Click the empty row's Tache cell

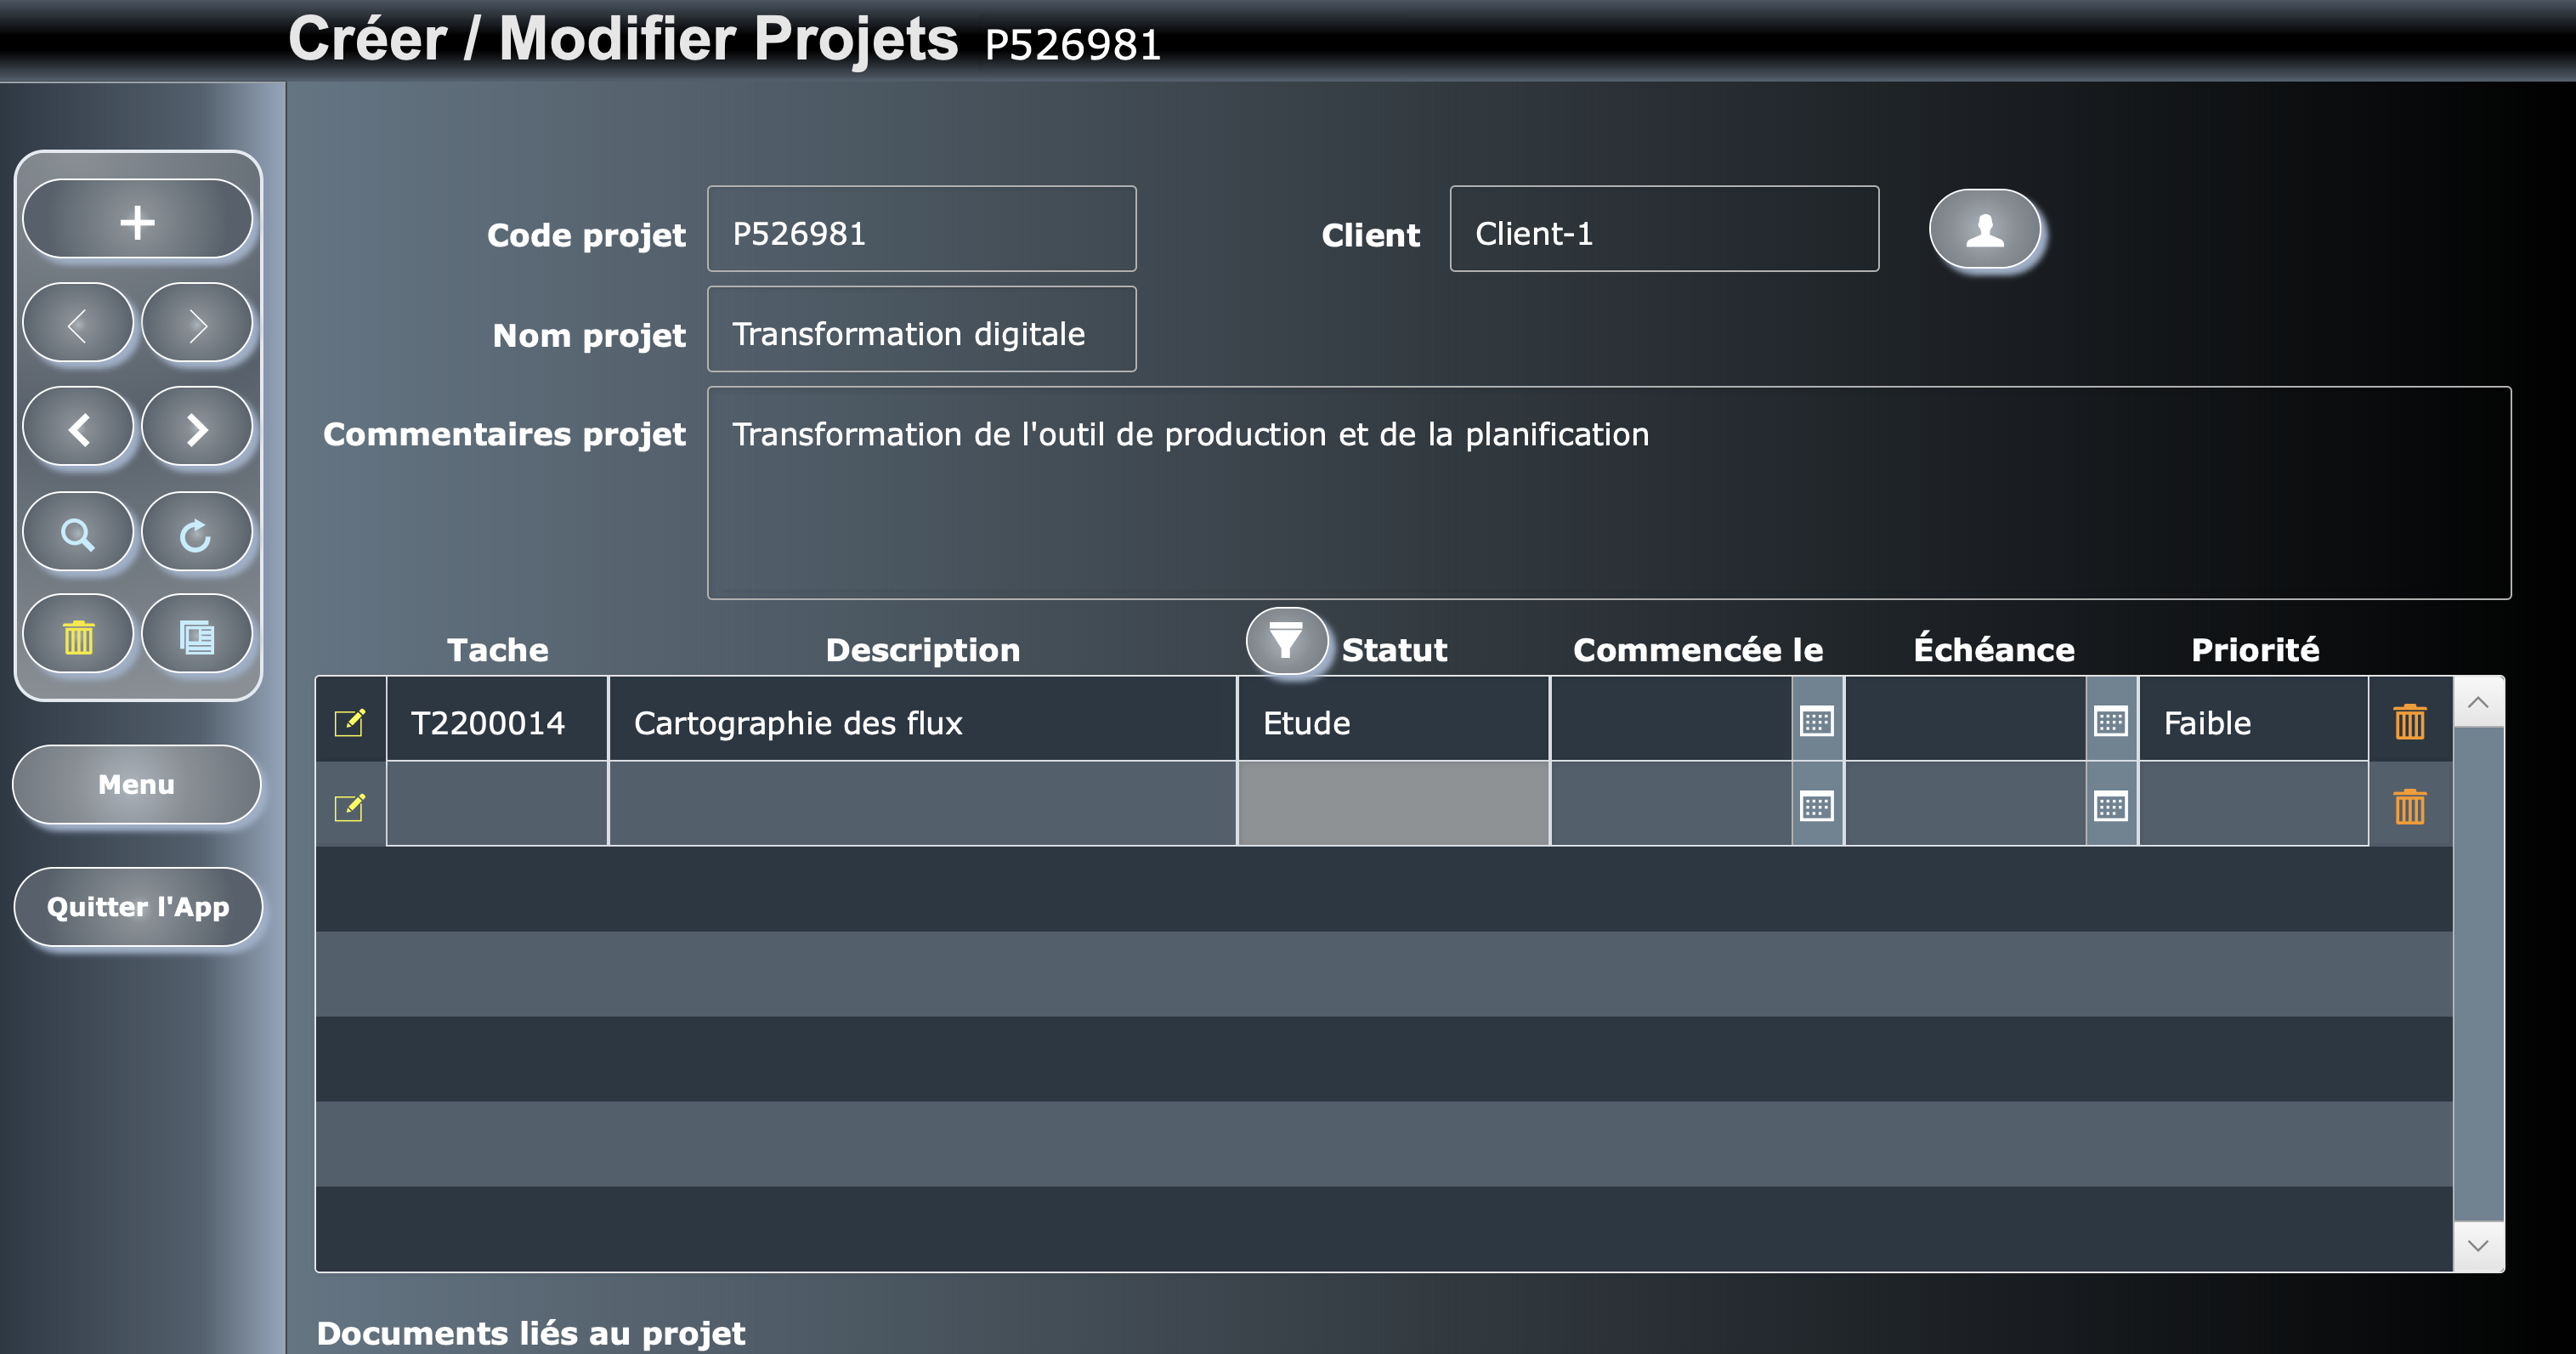[x=497, y=804]
